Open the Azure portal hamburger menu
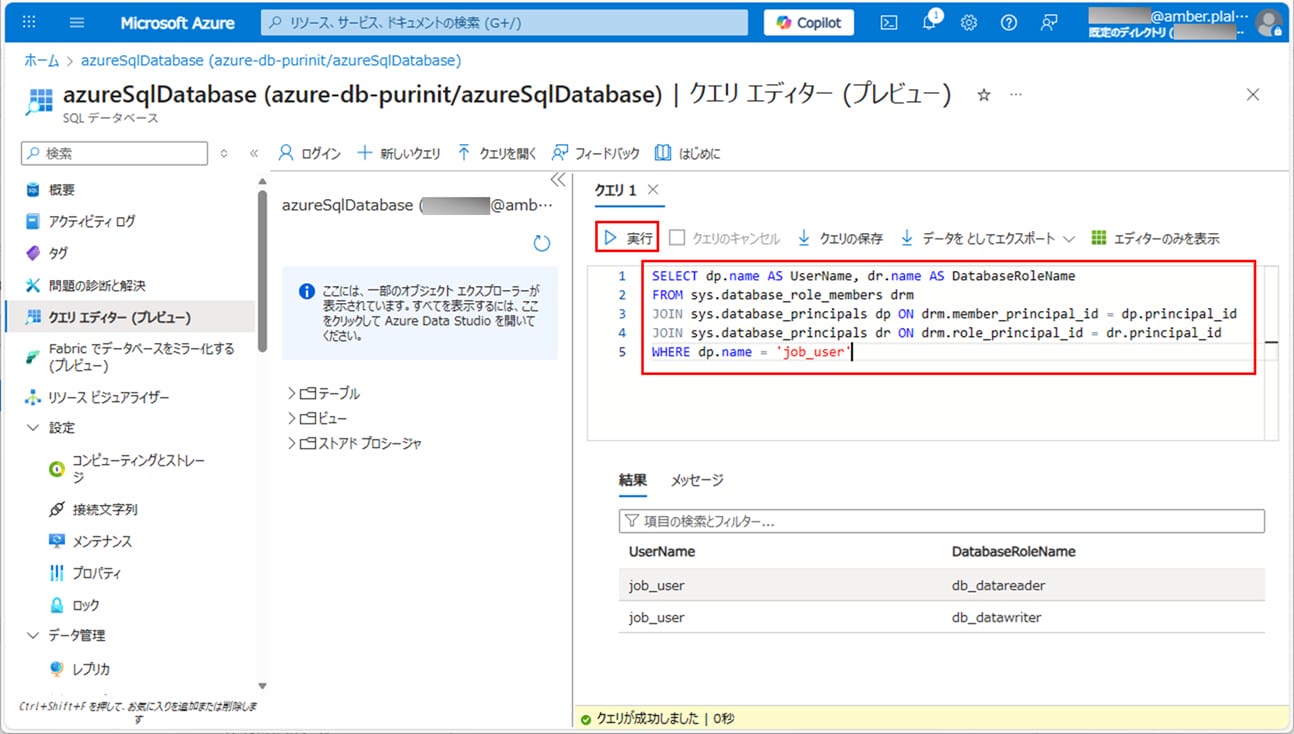This screenshot has height=734, width=1294. [x=78, y=23]
